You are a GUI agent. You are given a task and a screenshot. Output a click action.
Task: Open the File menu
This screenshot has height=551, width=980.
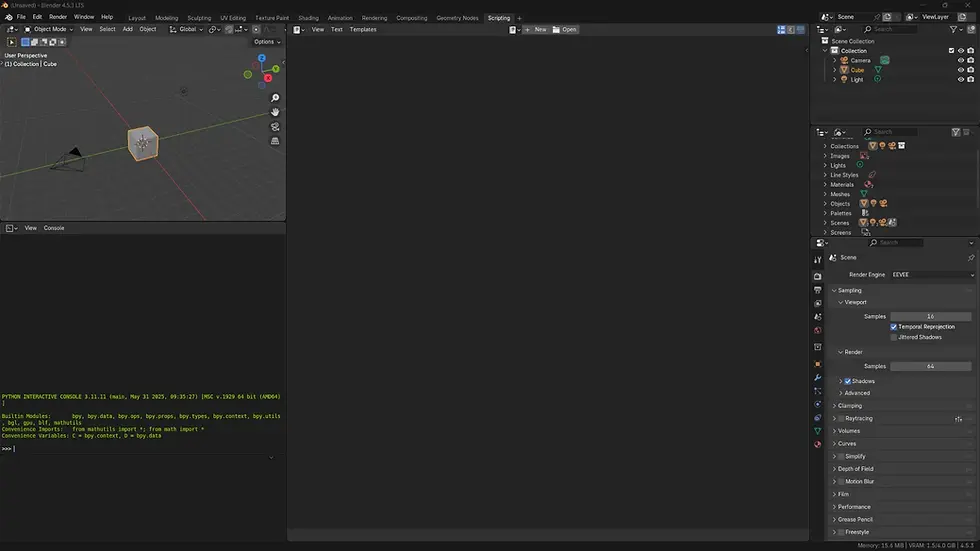point(21,17)
